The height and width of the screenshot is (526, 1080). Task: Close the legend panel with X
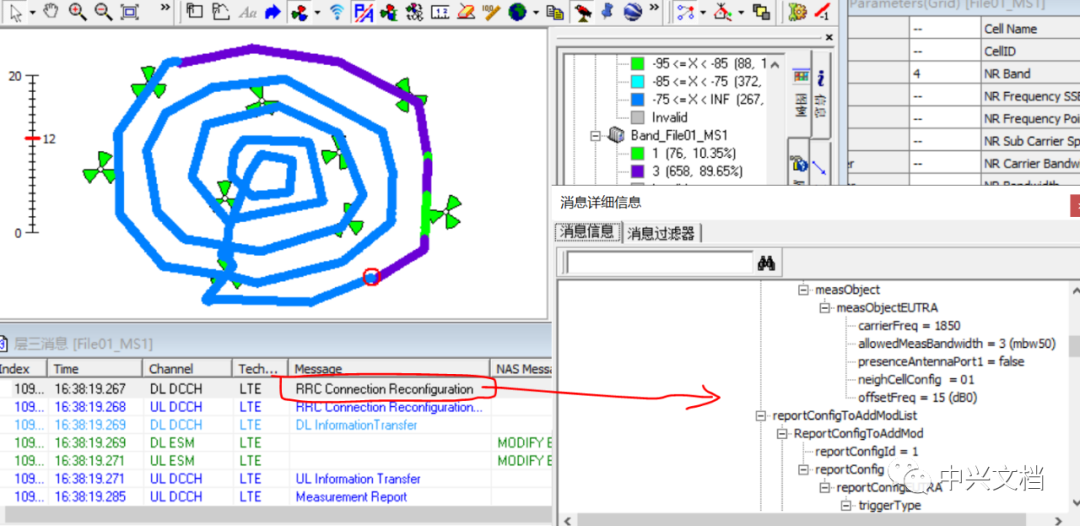[829, 37]
